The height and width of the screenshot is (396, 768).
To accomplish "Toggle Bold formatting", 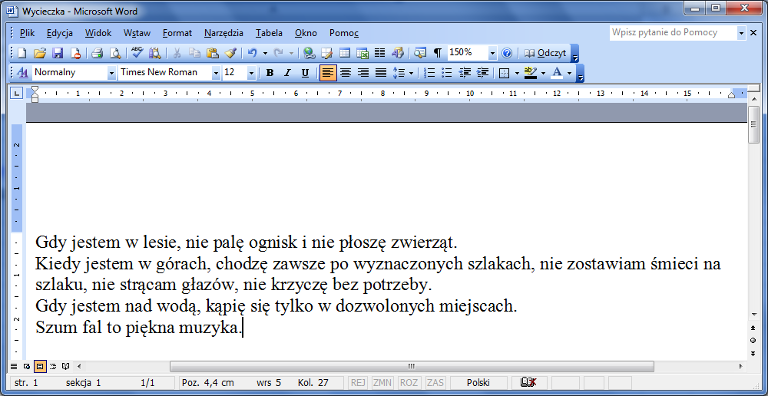I will 269,73.
